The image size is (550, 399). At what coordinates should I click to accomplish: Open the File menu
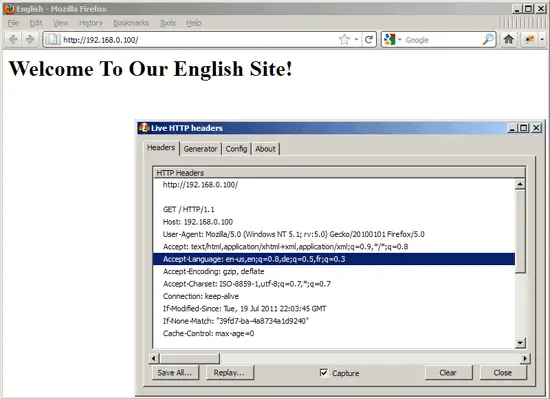pos(13,23)
